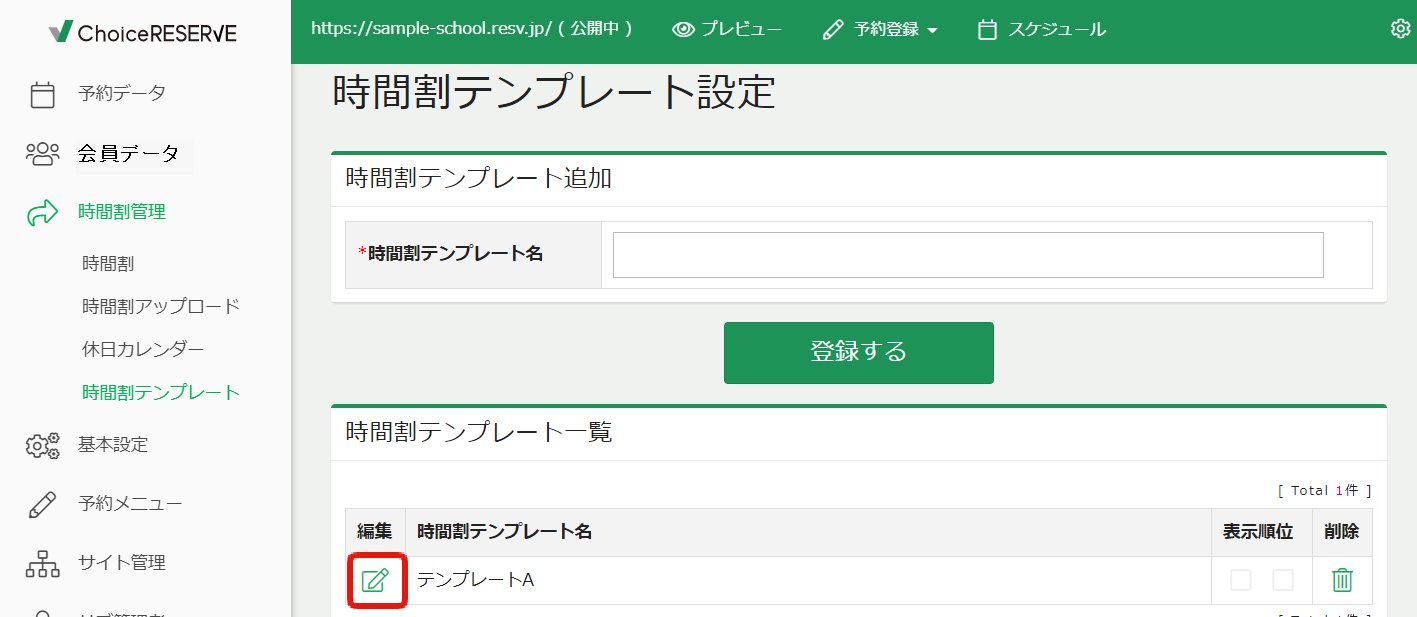Open 会員データ in the sidebar
Viewport: 1417px width, 617px height.
click(128, 153)
